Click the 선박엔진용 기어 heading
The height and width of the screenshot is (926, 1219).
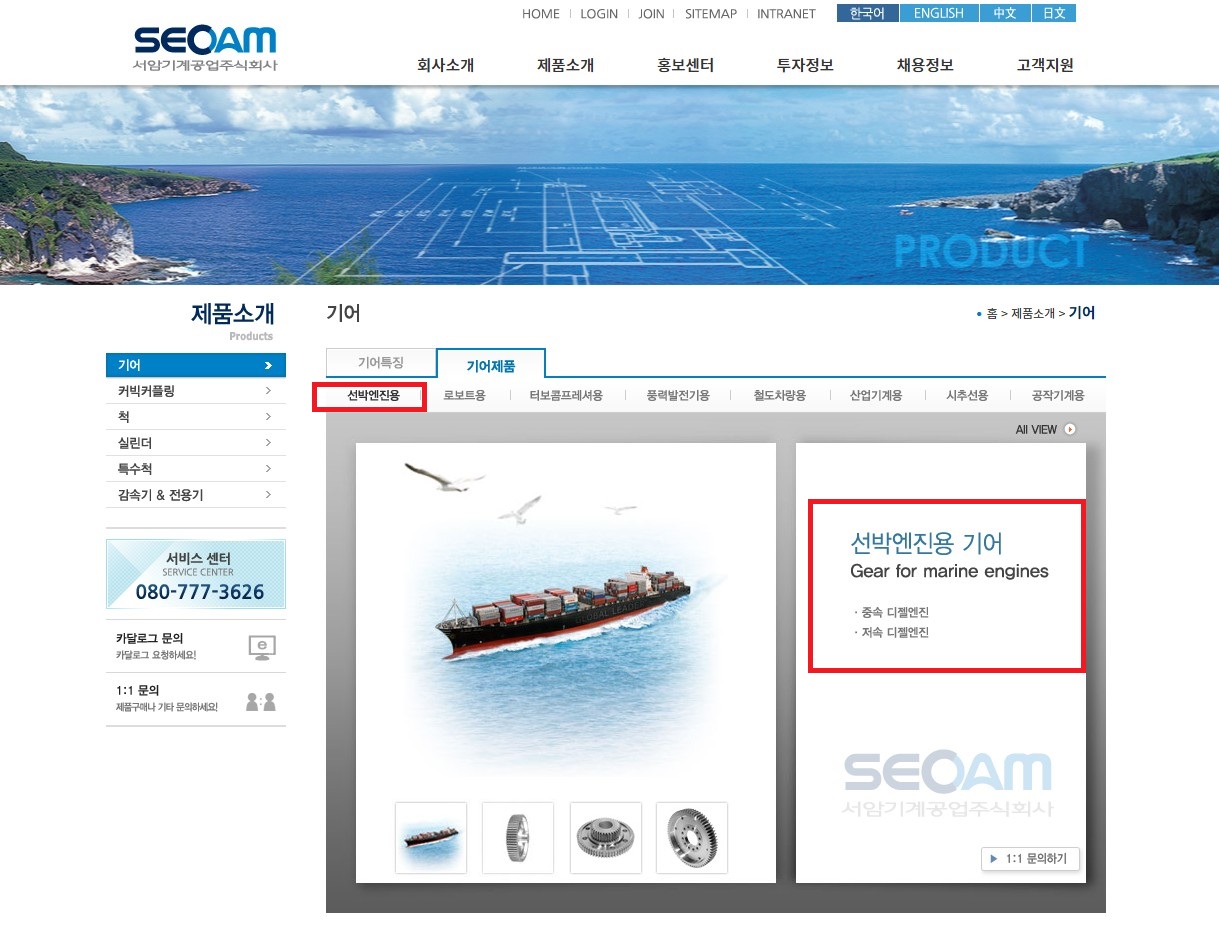pyautogui.click(x=926, y=543)
